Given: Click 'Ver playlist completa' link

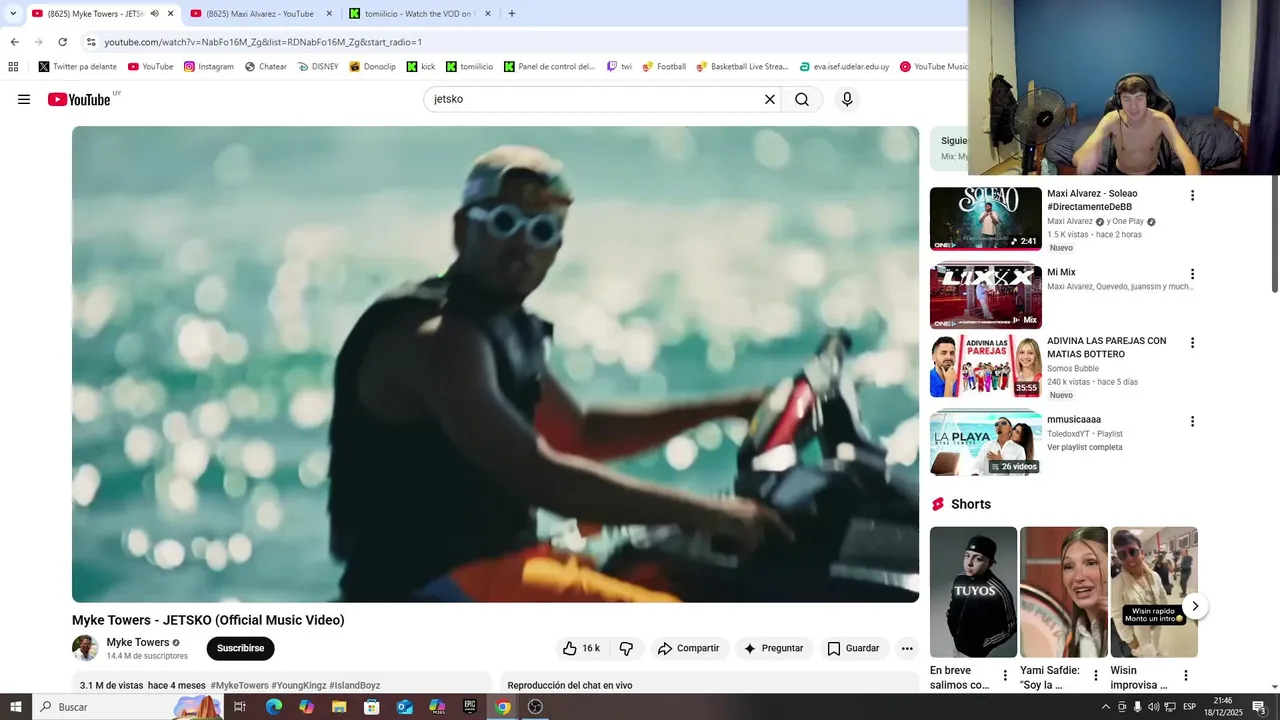Looking at the screenshot, I should (1085, 447).
